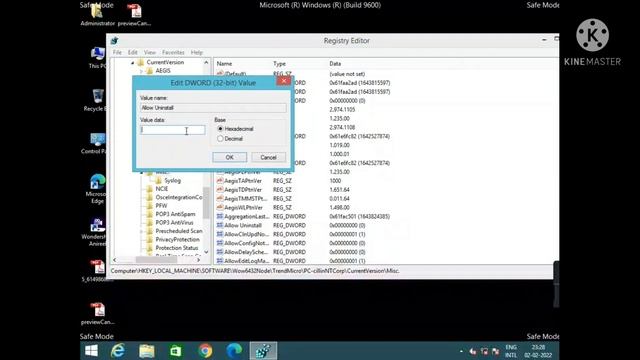
Task: Click the tree horizontal scroll left arrow
Action: (115, 260)
